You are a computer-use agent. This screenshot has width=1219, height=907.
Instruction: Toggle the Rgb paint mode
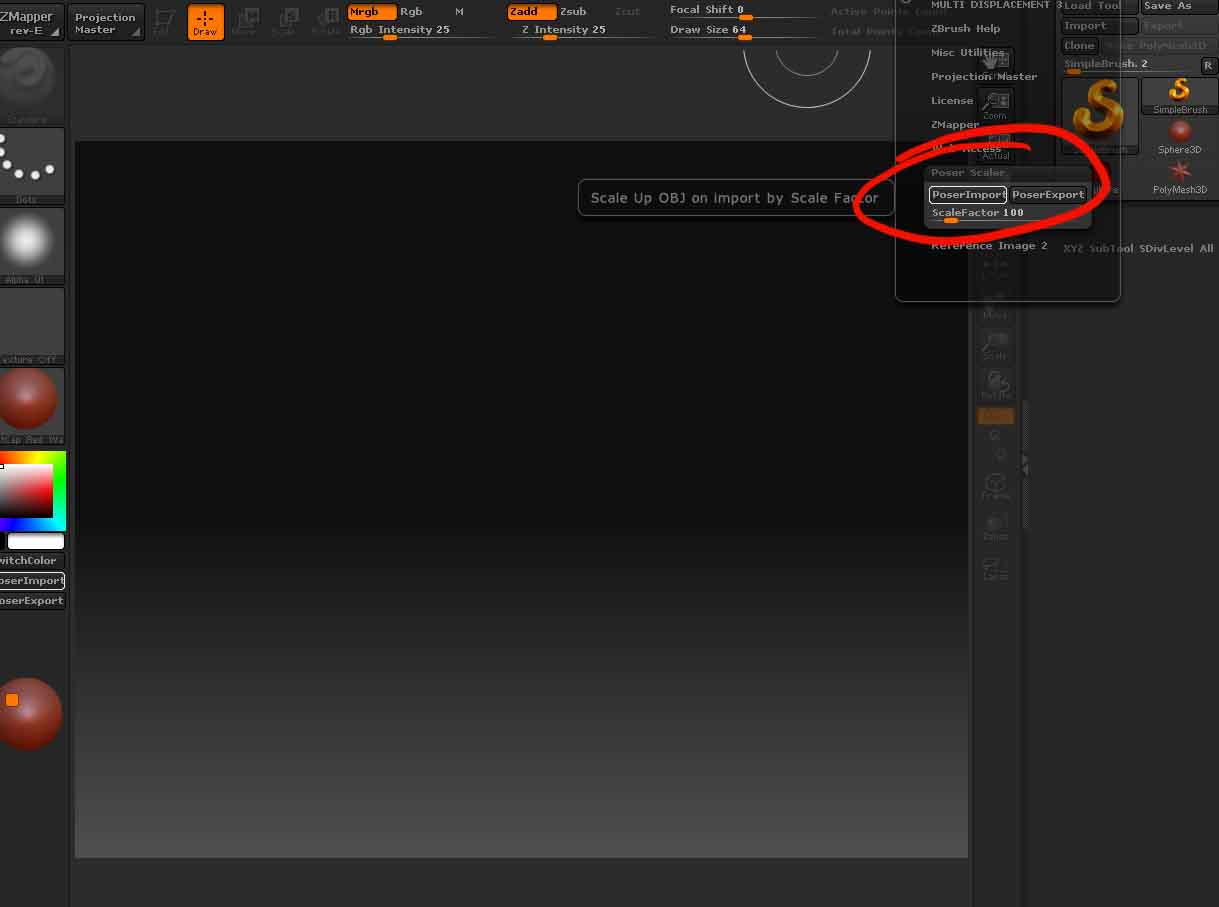tap(411, 12)
